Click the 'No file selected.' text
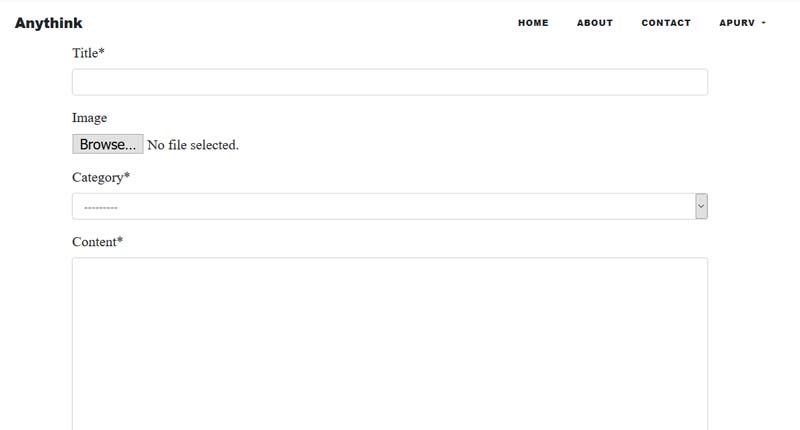The width and height of the screenshot is (800, 430). click(193, 145)
